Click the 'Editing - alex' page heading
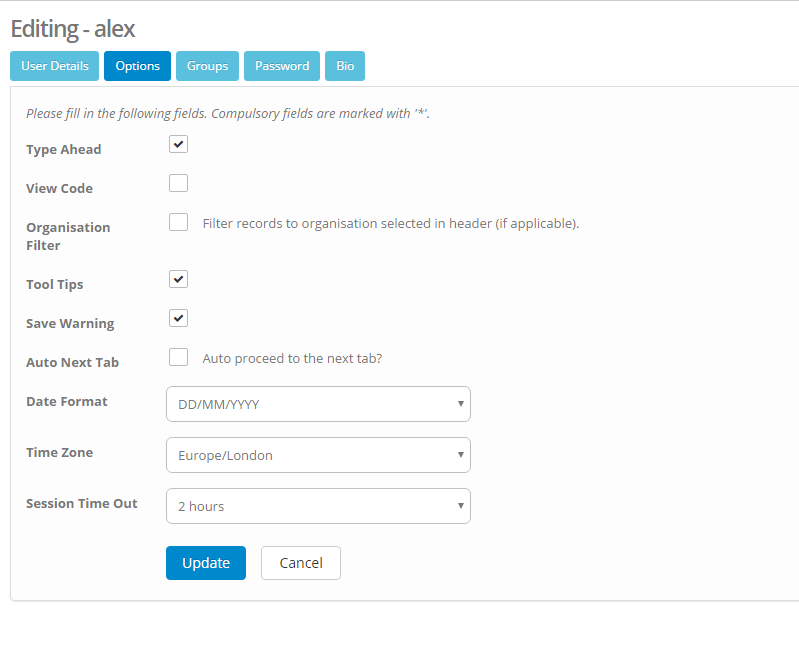 click(x=73, y=28)
